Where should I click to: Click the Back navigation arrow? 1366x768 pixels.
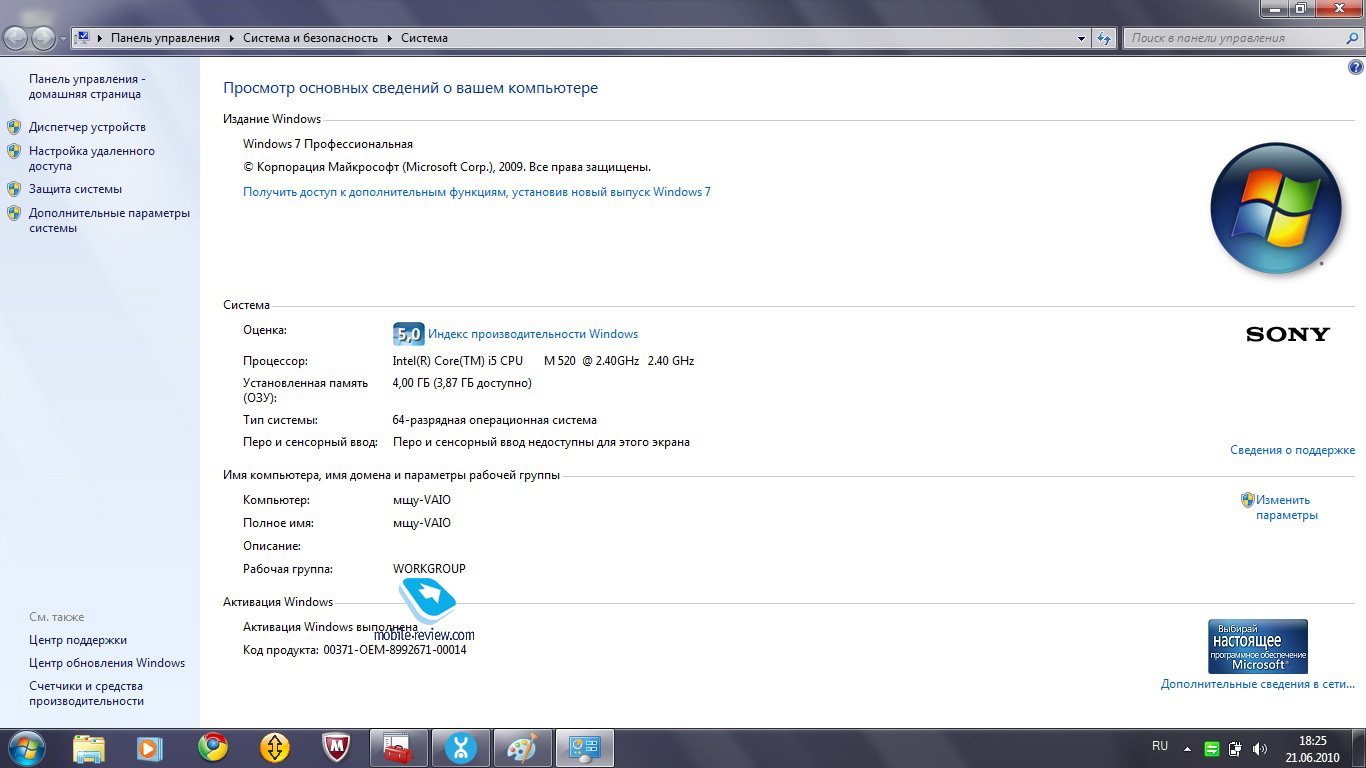(15, 38)
